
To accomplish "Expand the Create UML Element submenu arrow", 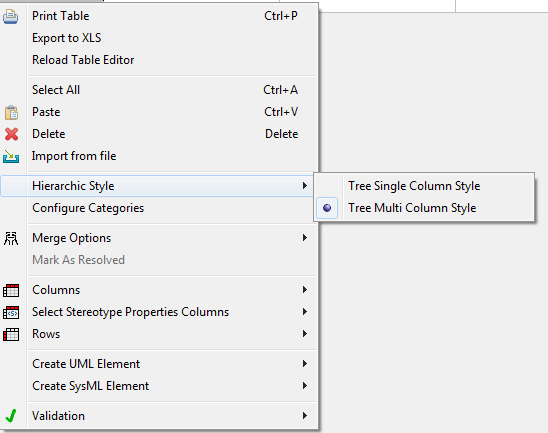I will (x=305, y=364).
